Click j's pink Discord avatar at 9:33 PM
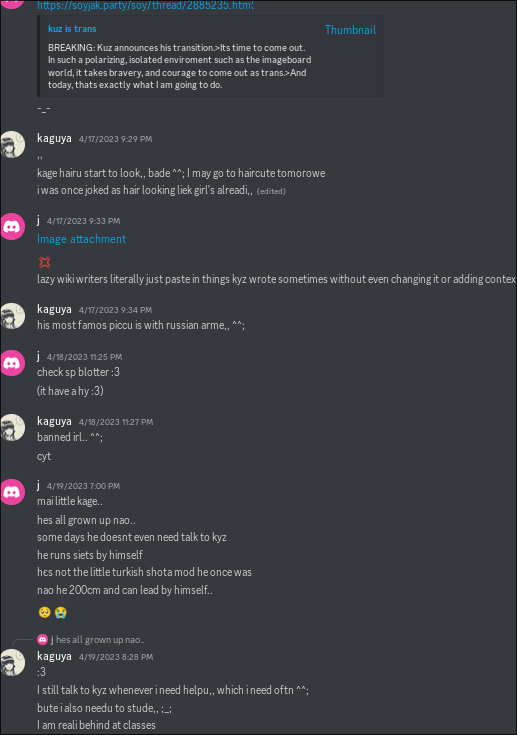Screen dimensions: 517x735 click(12, 226)
